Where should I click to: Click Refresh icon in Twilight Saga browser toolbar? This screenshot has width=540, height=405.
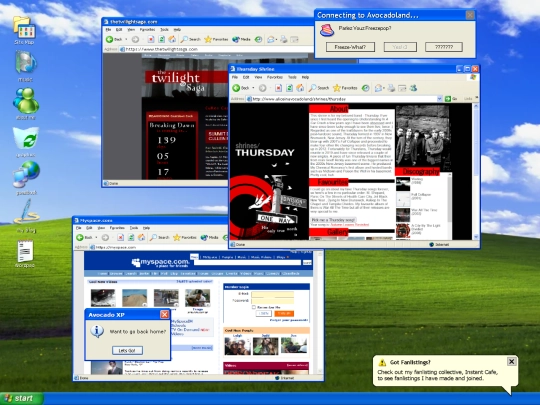[x=161, y=39]
